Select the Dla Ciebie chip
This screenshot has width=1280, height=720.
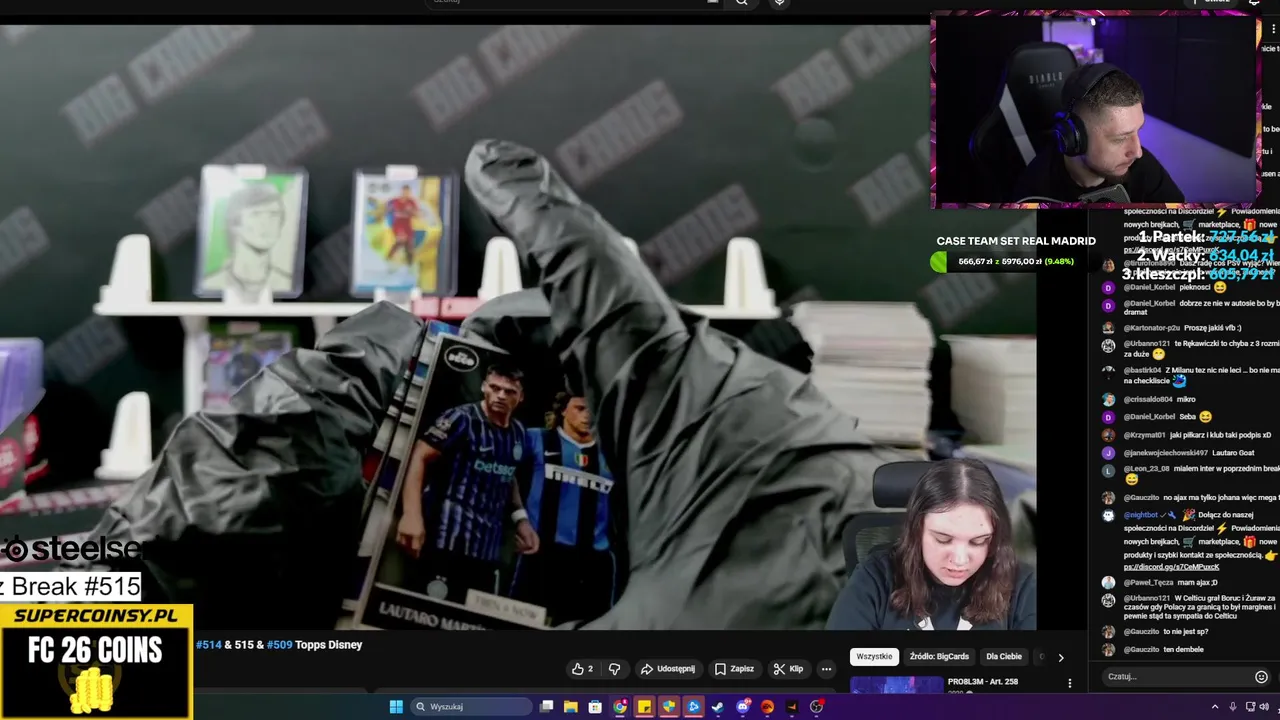click(x=1004, y=657)
